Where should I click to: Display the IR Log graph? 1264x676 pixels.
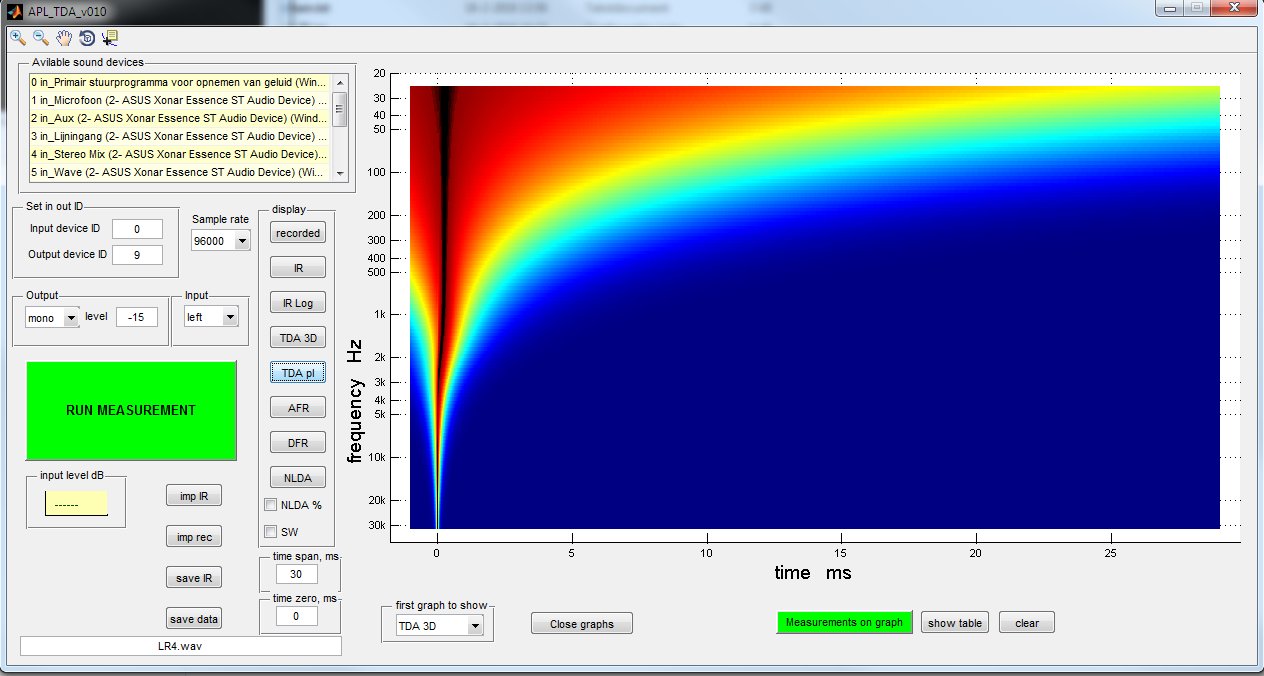click(298, 303)
